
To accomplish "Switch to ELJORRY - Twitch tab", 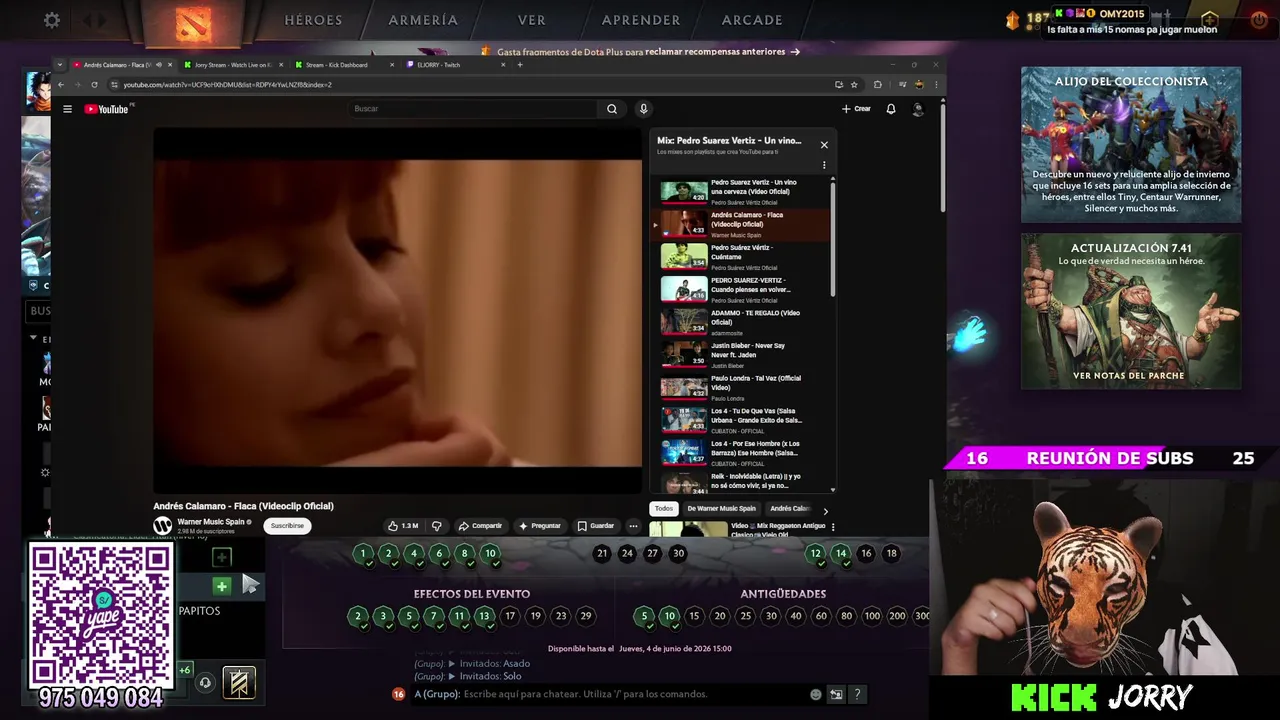I will coord(455,65).
